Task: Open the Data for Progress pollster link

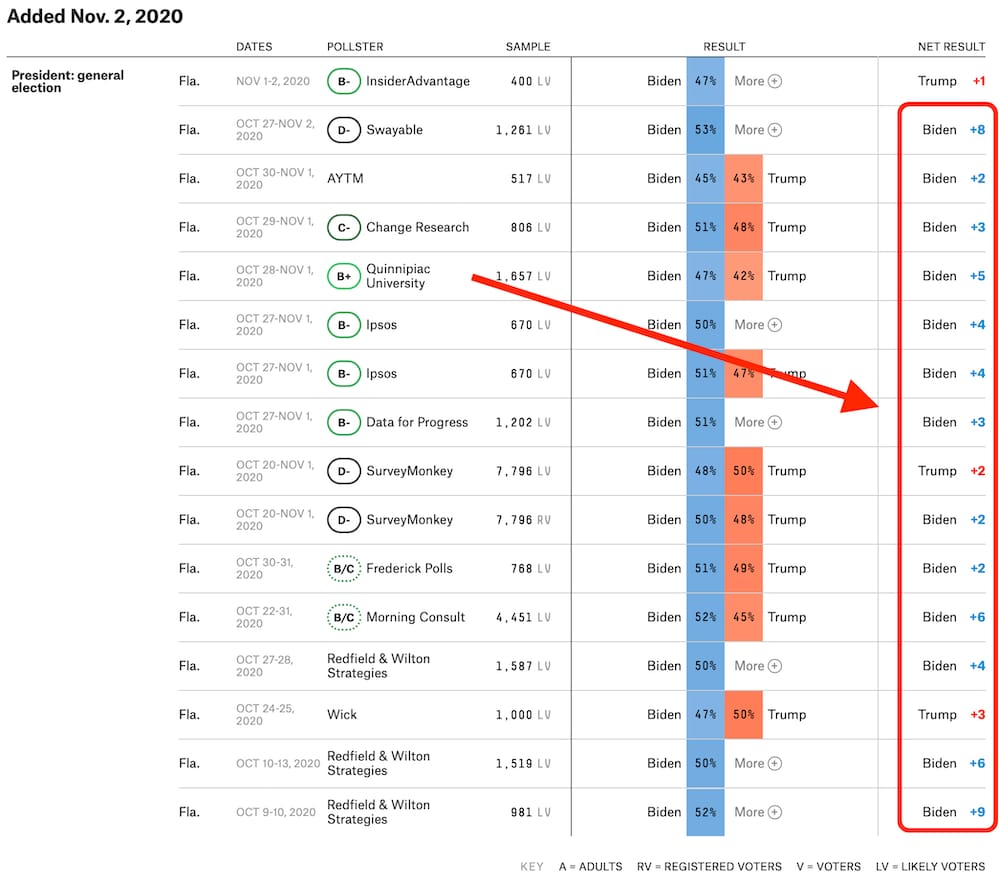Action: tap(417, 422)
